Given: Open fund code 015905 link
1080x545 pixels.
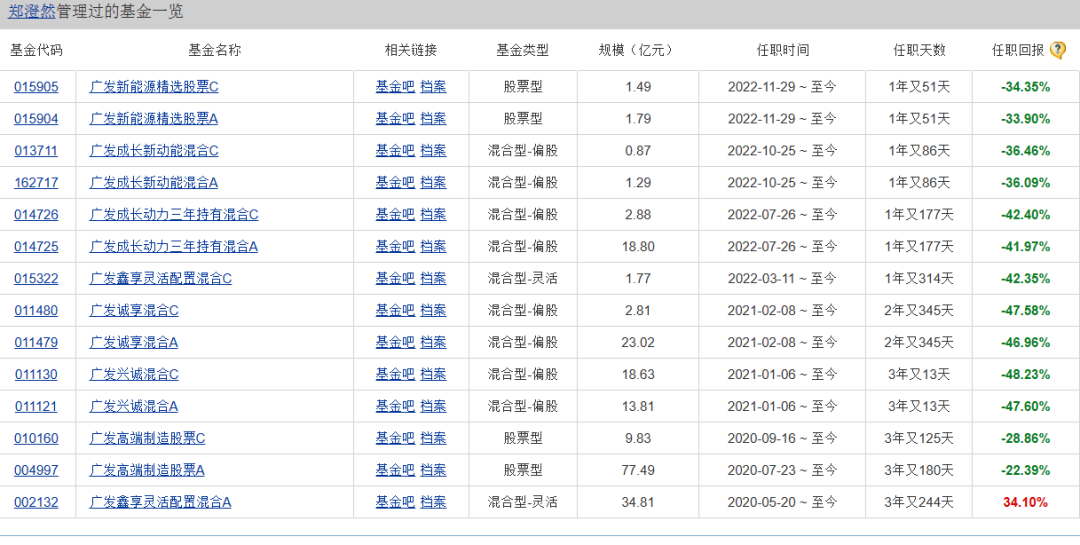Looking at the screenshot, I should [36, 87].
